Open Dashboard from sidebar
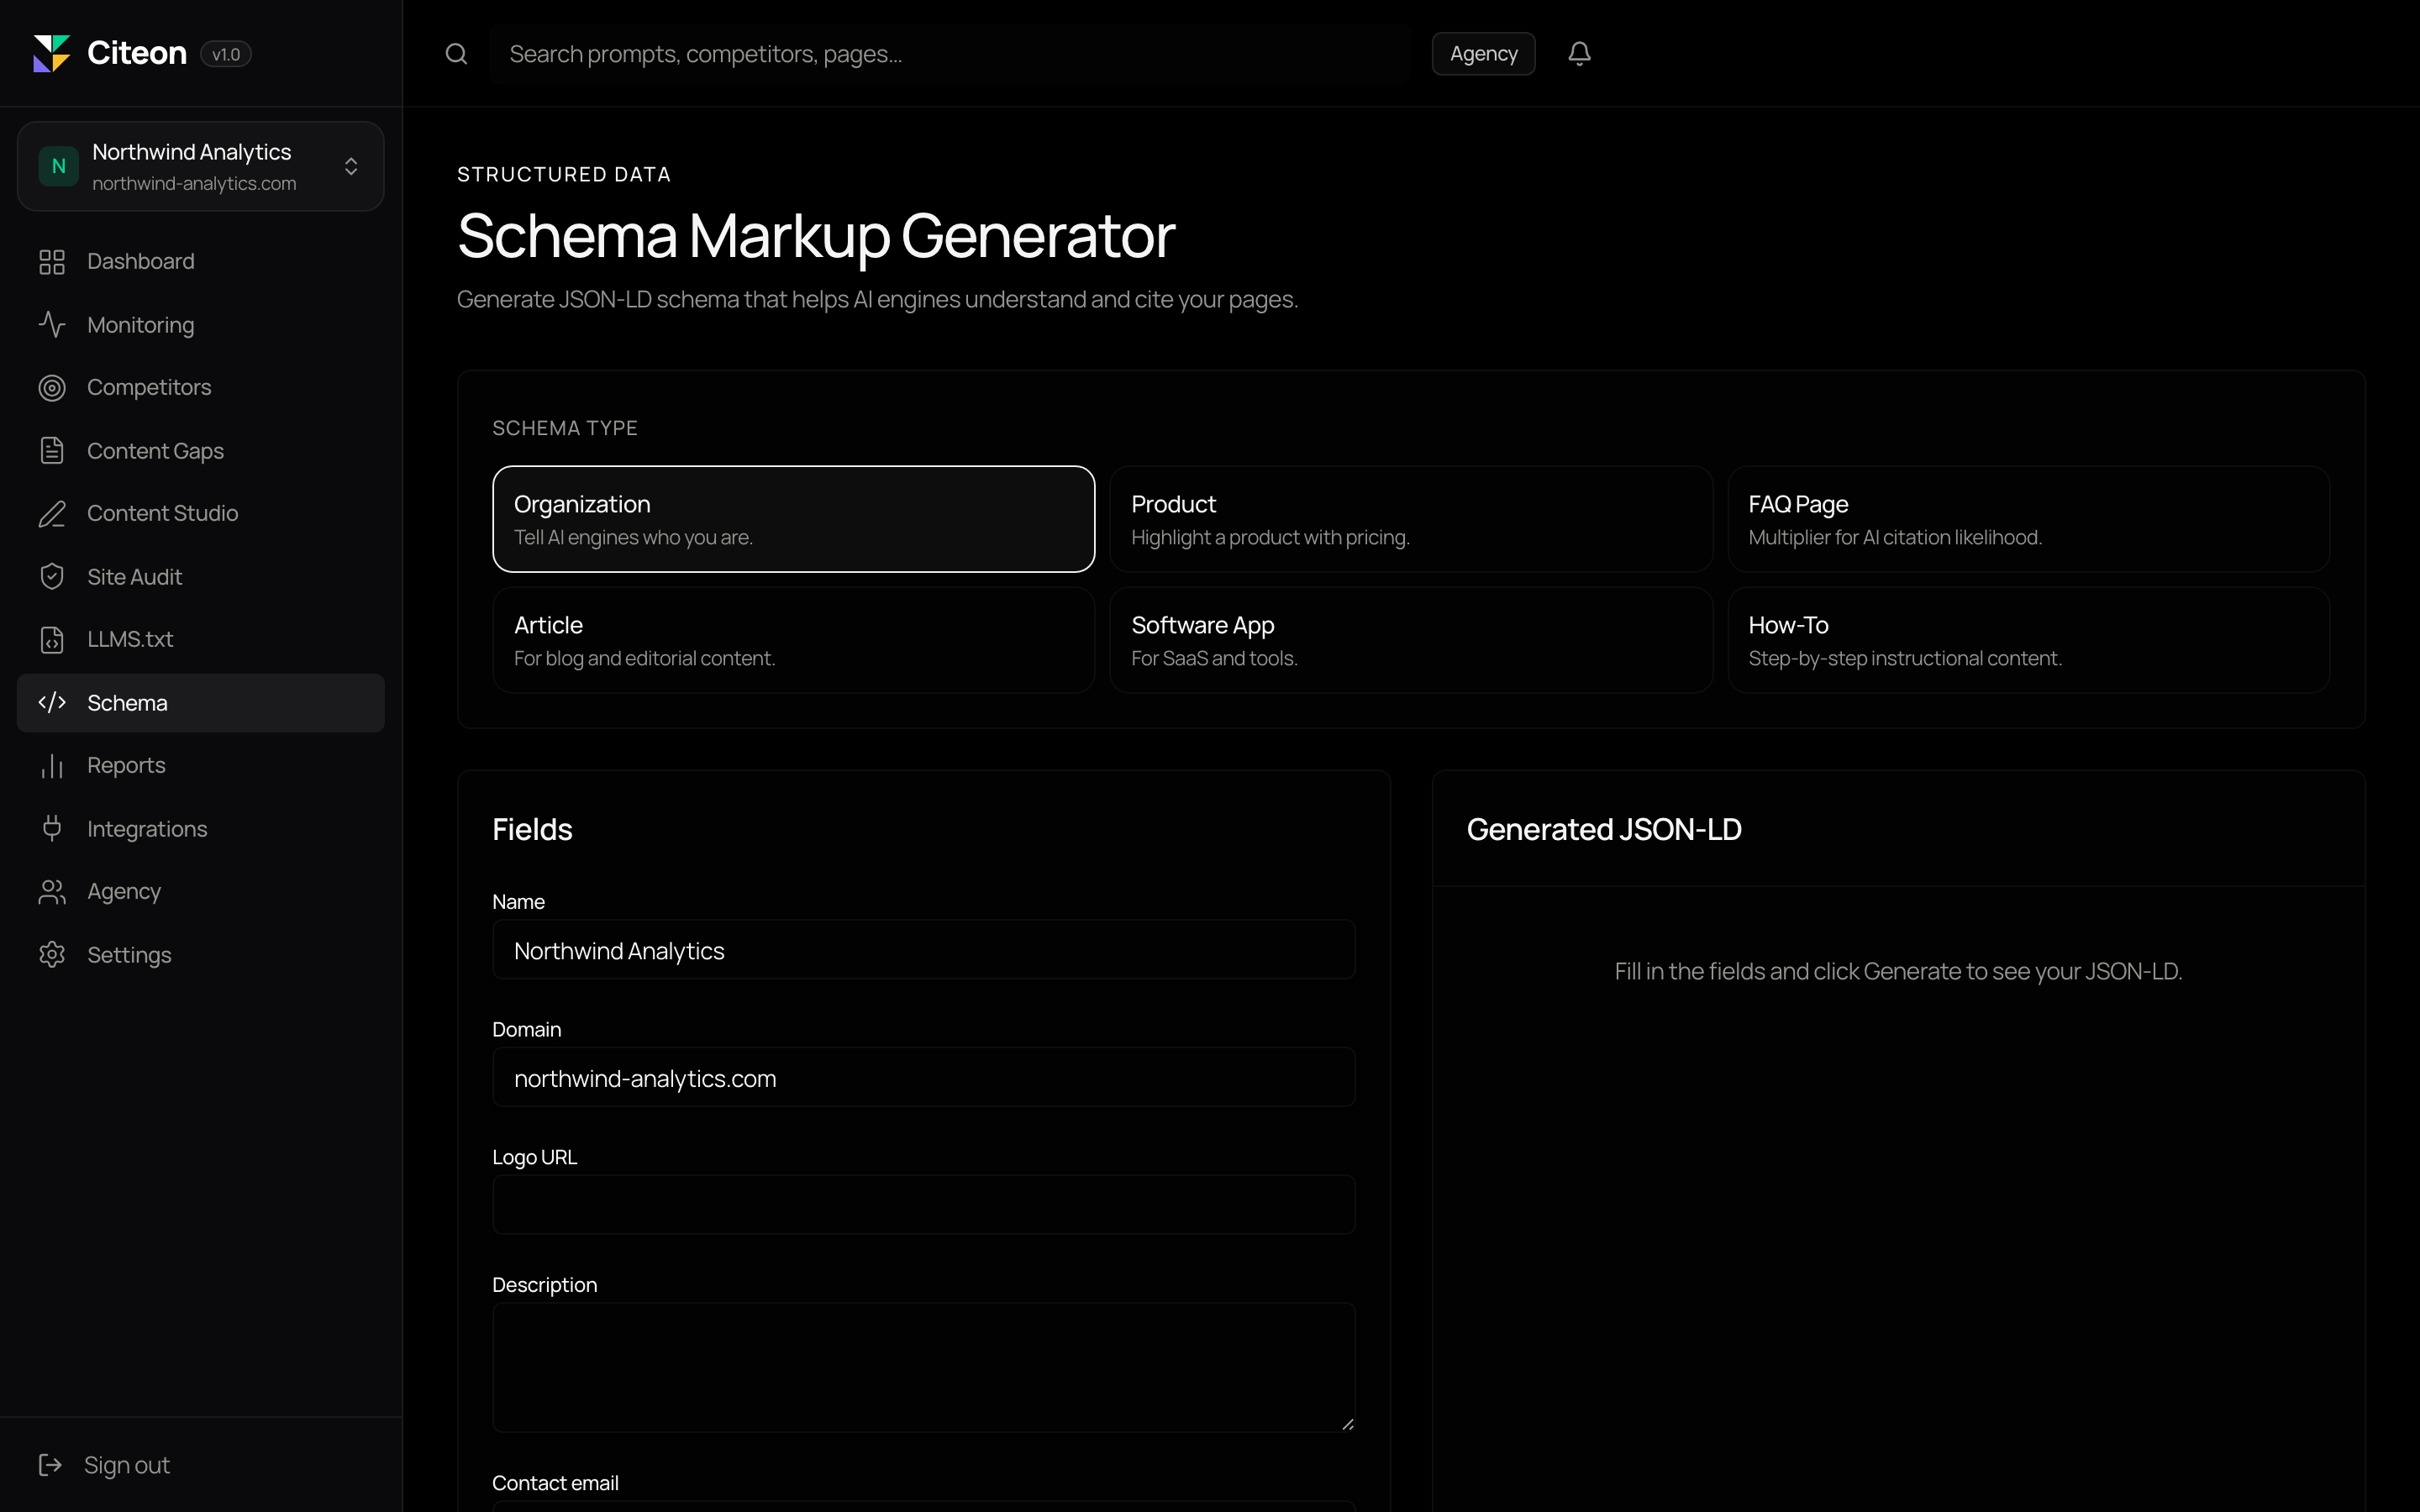The height and width of the screenshot is (1512, 2420). 201,262
